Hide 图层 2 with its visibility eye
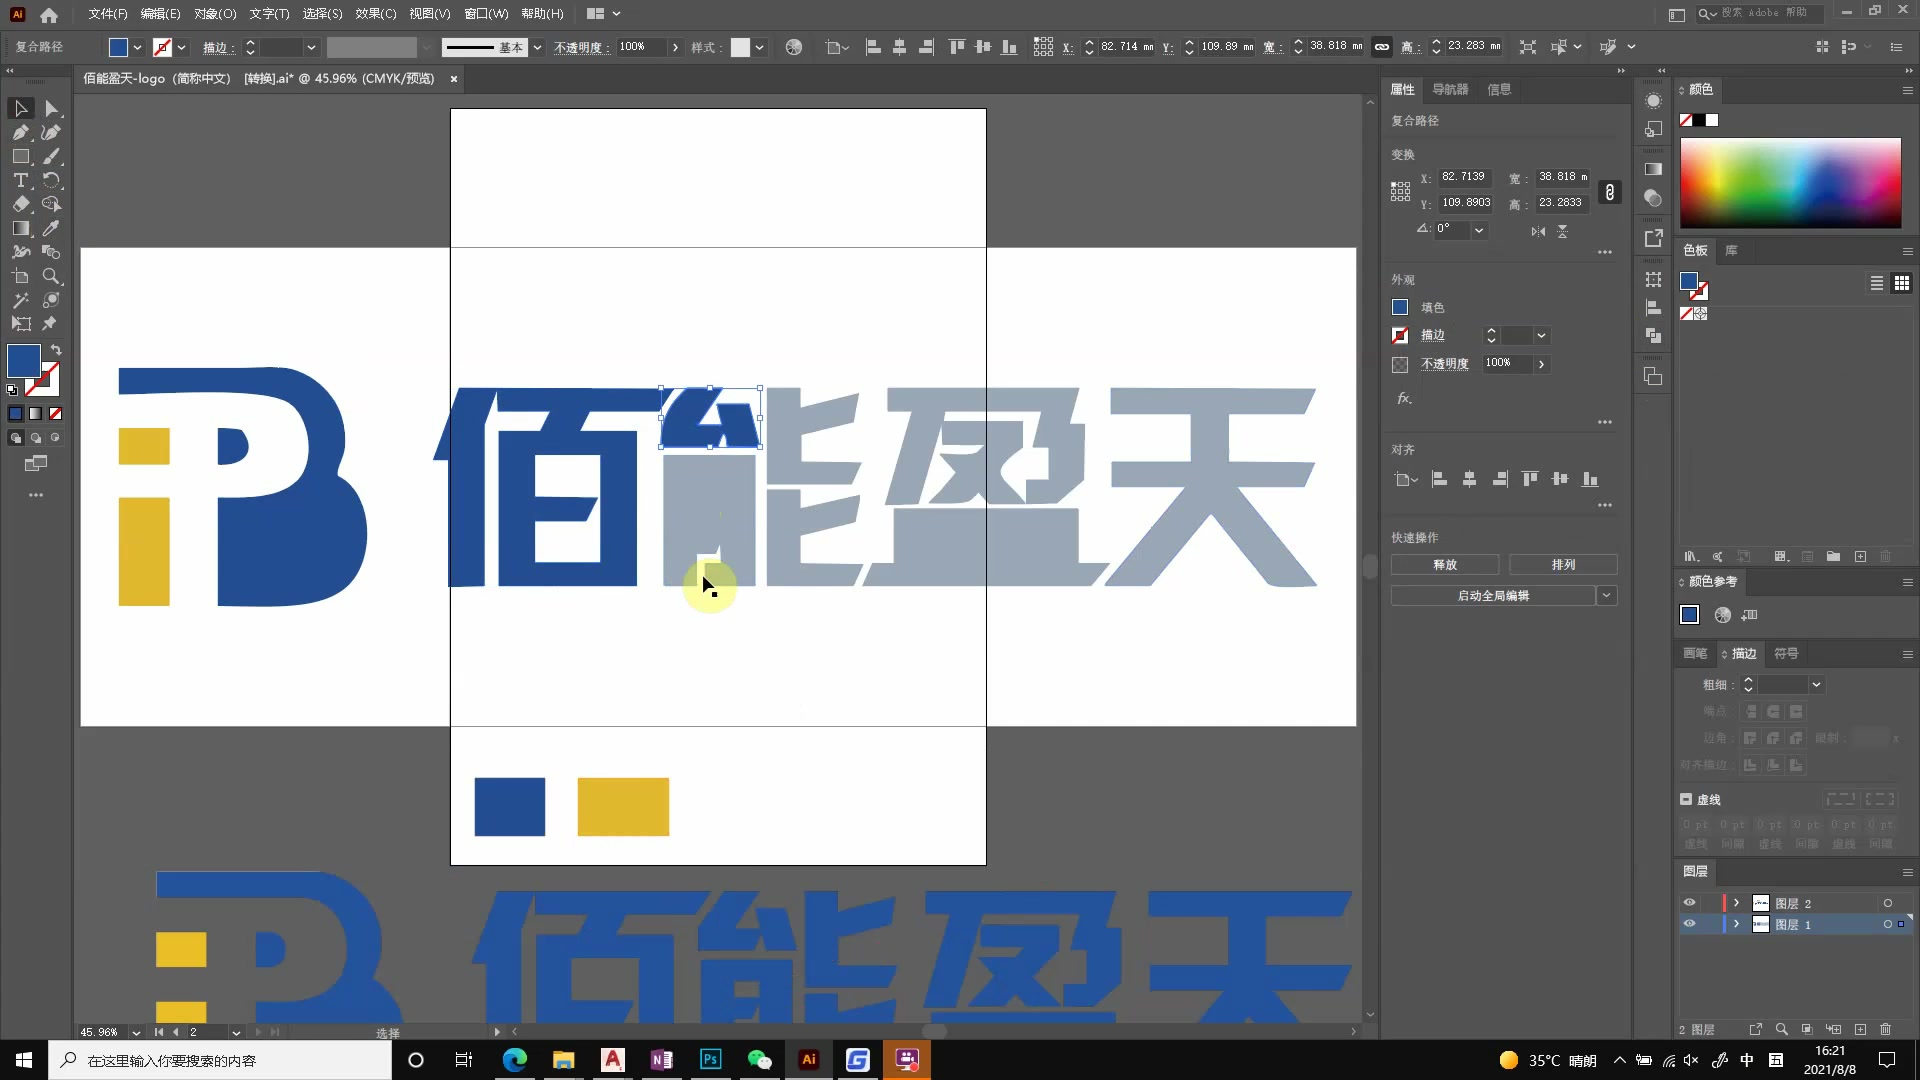 click(1690, 903)
